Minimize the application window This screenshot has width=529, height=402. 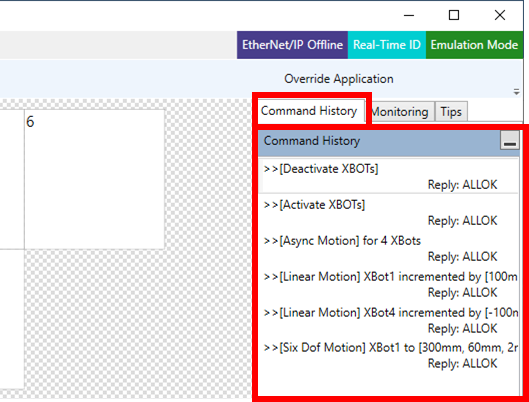409,15
